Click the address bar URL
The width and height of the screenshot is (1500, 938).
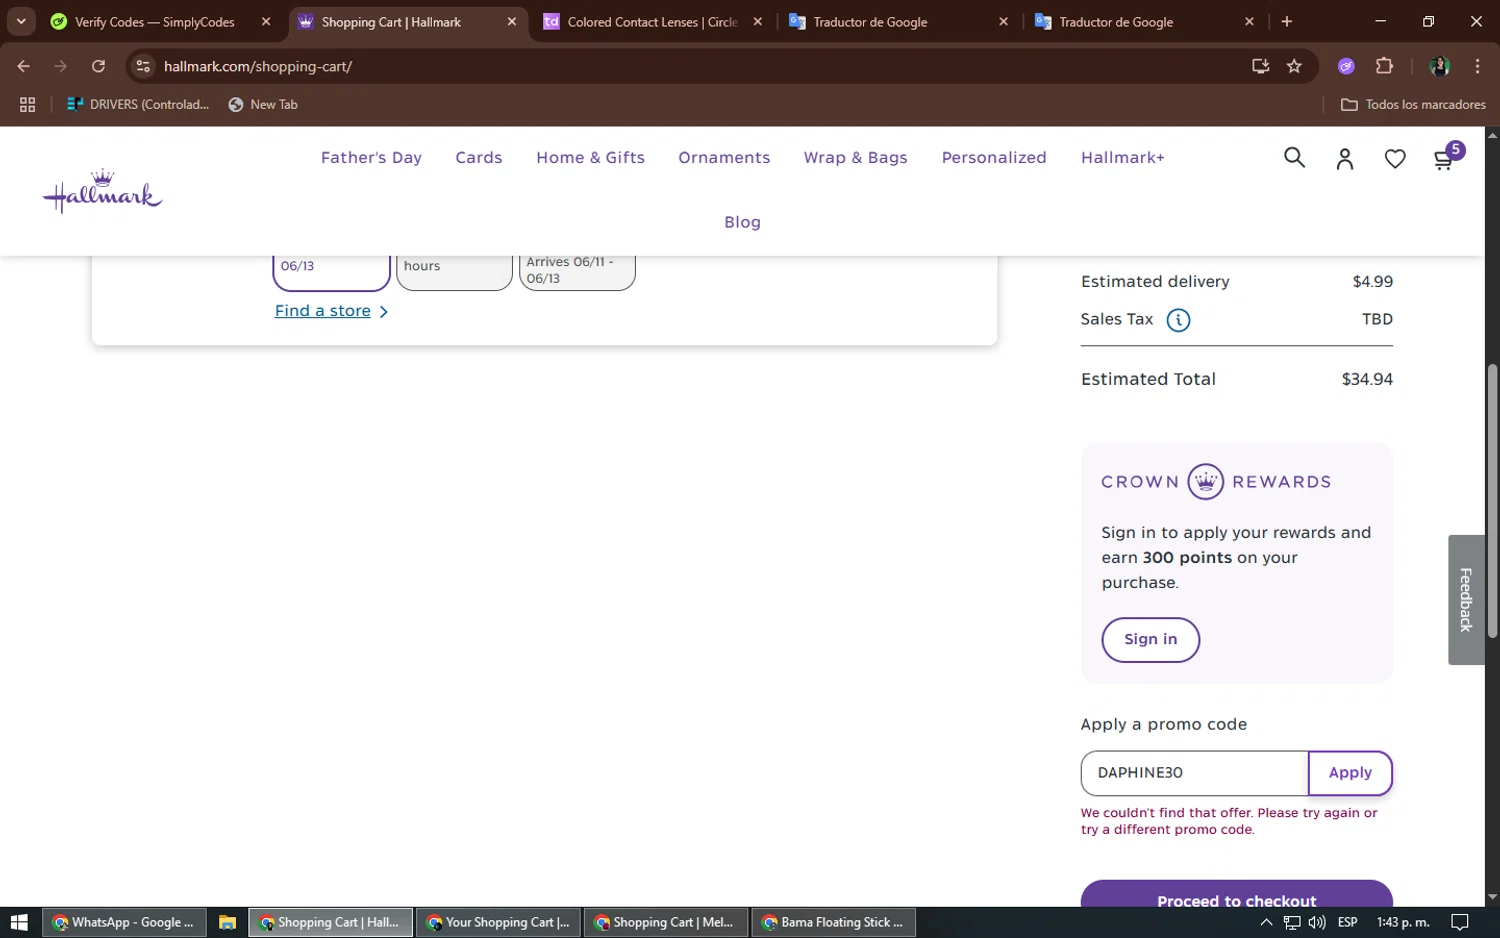[x=258, y=66]
